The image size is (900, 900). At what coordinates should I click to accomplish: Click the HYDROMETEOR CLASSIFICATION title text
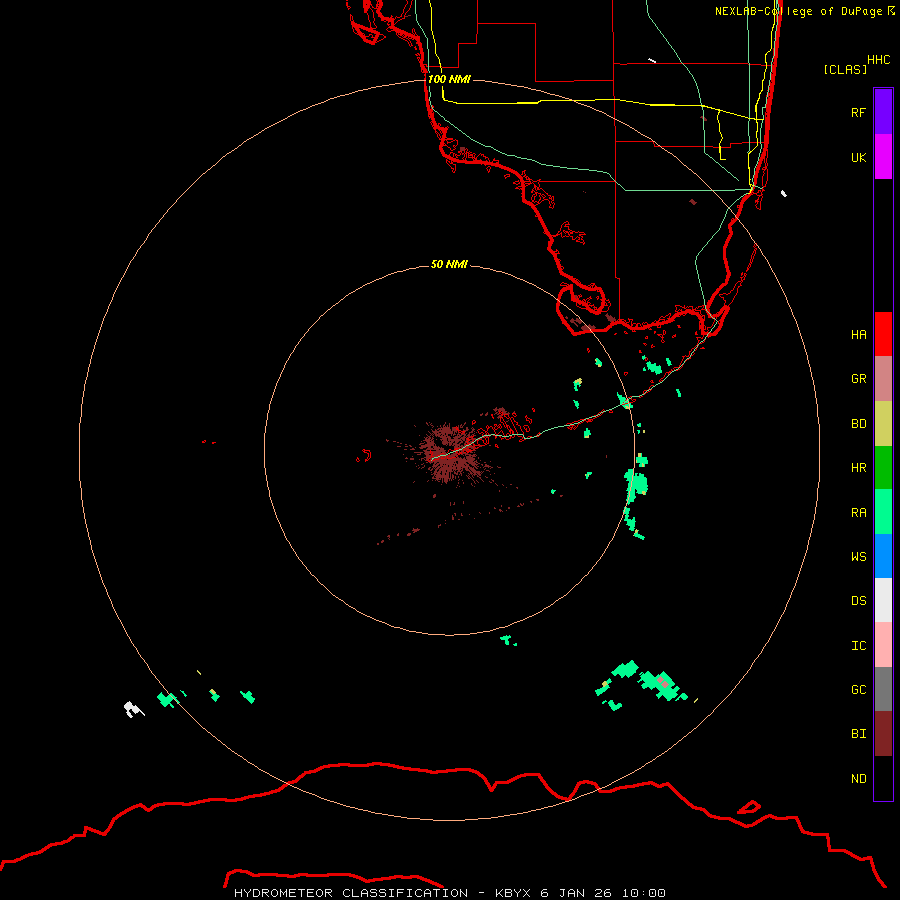click(x=351, y=893)
